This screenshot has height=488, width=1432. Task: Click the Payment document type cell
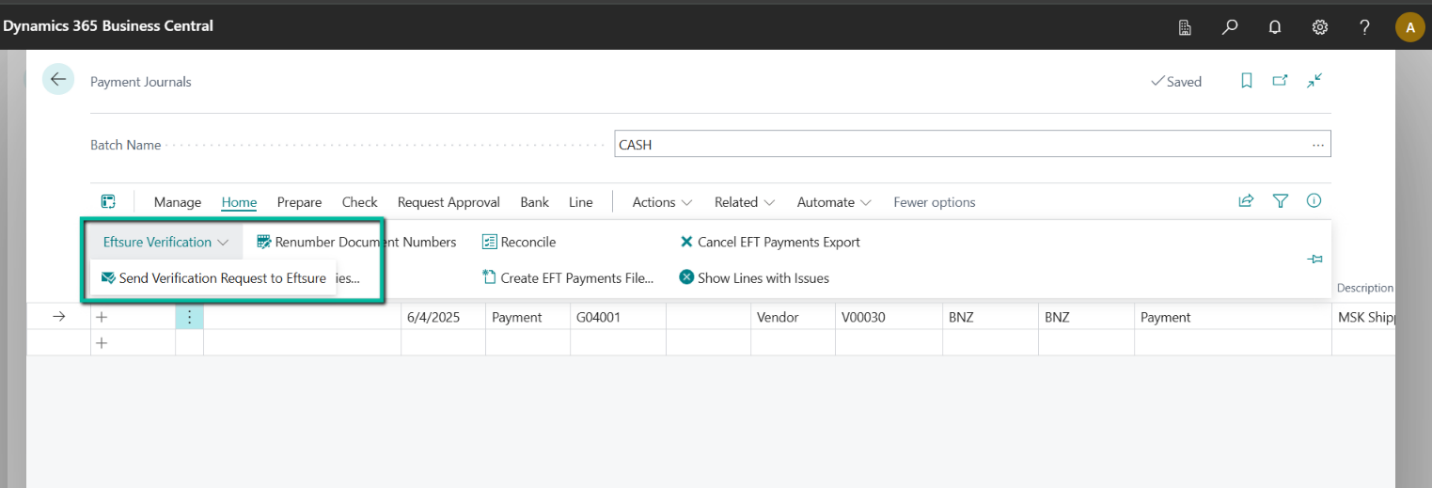point(527,317)
